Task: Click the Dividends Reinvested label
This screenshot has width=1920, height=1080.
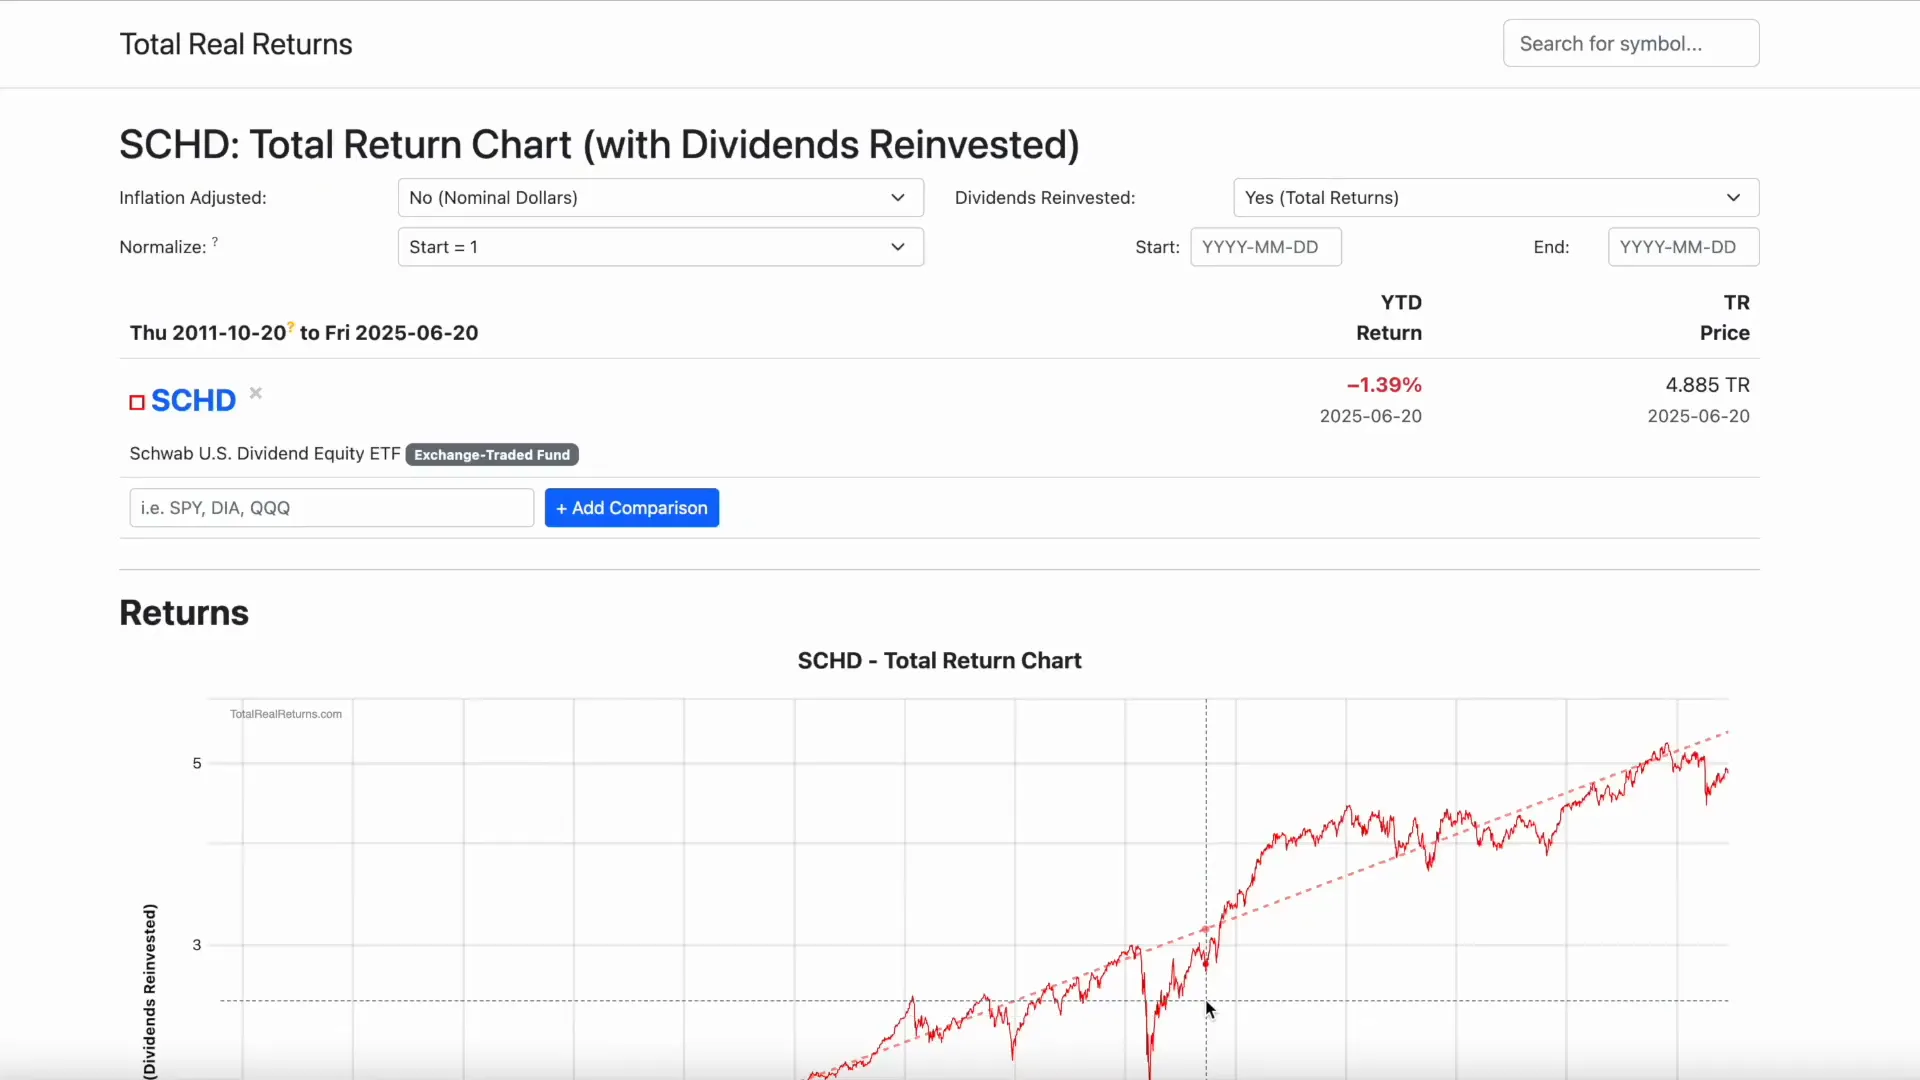Action: [1045, 198]
